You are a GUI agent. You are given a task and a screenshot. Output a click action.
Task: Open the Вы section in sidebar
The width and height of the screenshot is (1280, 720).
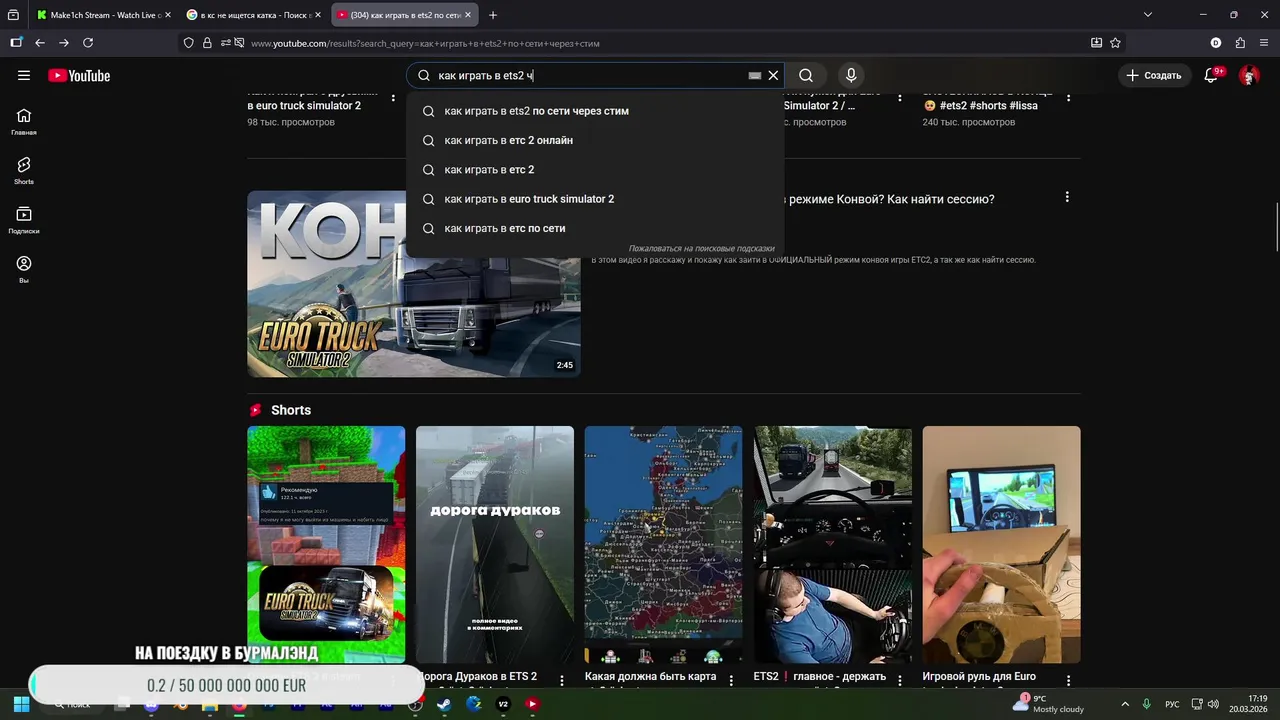point(24,269)
